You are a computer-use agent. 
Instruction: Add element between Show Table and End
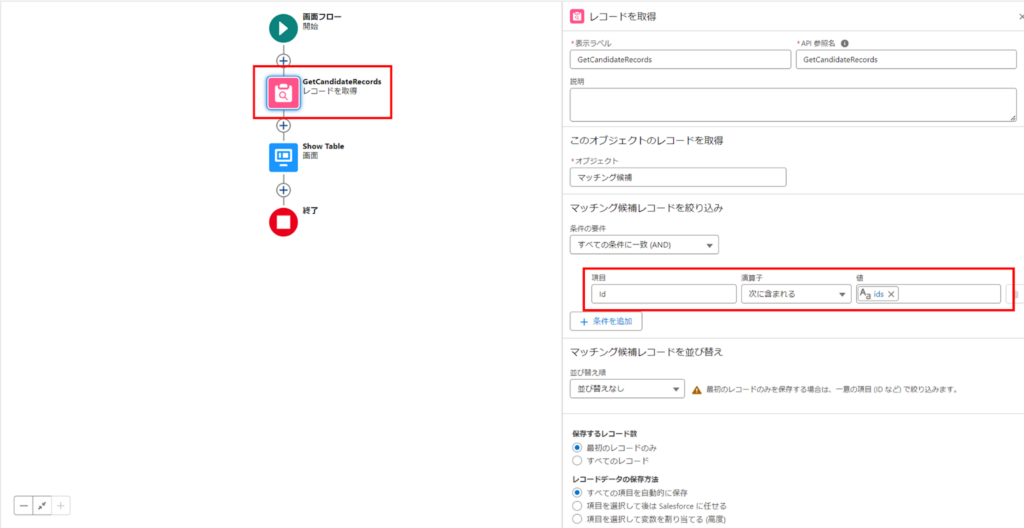[x=283, y=190]
